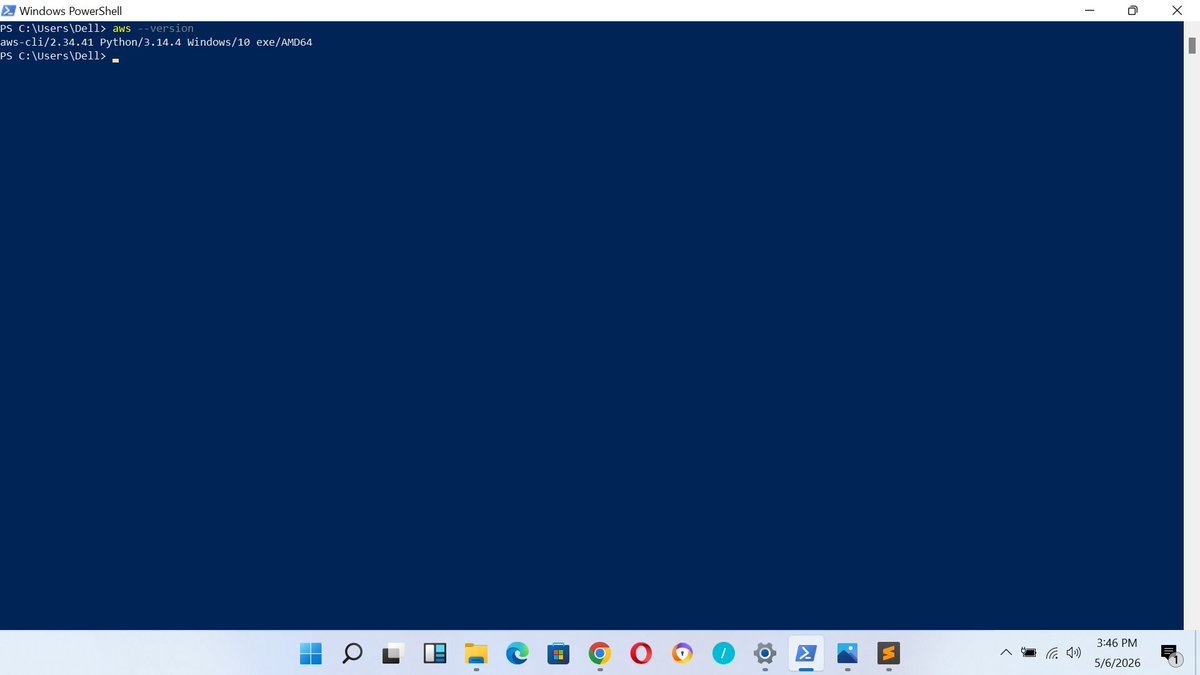Click the Show desktop strip in taskbar
The height and width of the screenshot is (675, 1200).
[1197, 653]
